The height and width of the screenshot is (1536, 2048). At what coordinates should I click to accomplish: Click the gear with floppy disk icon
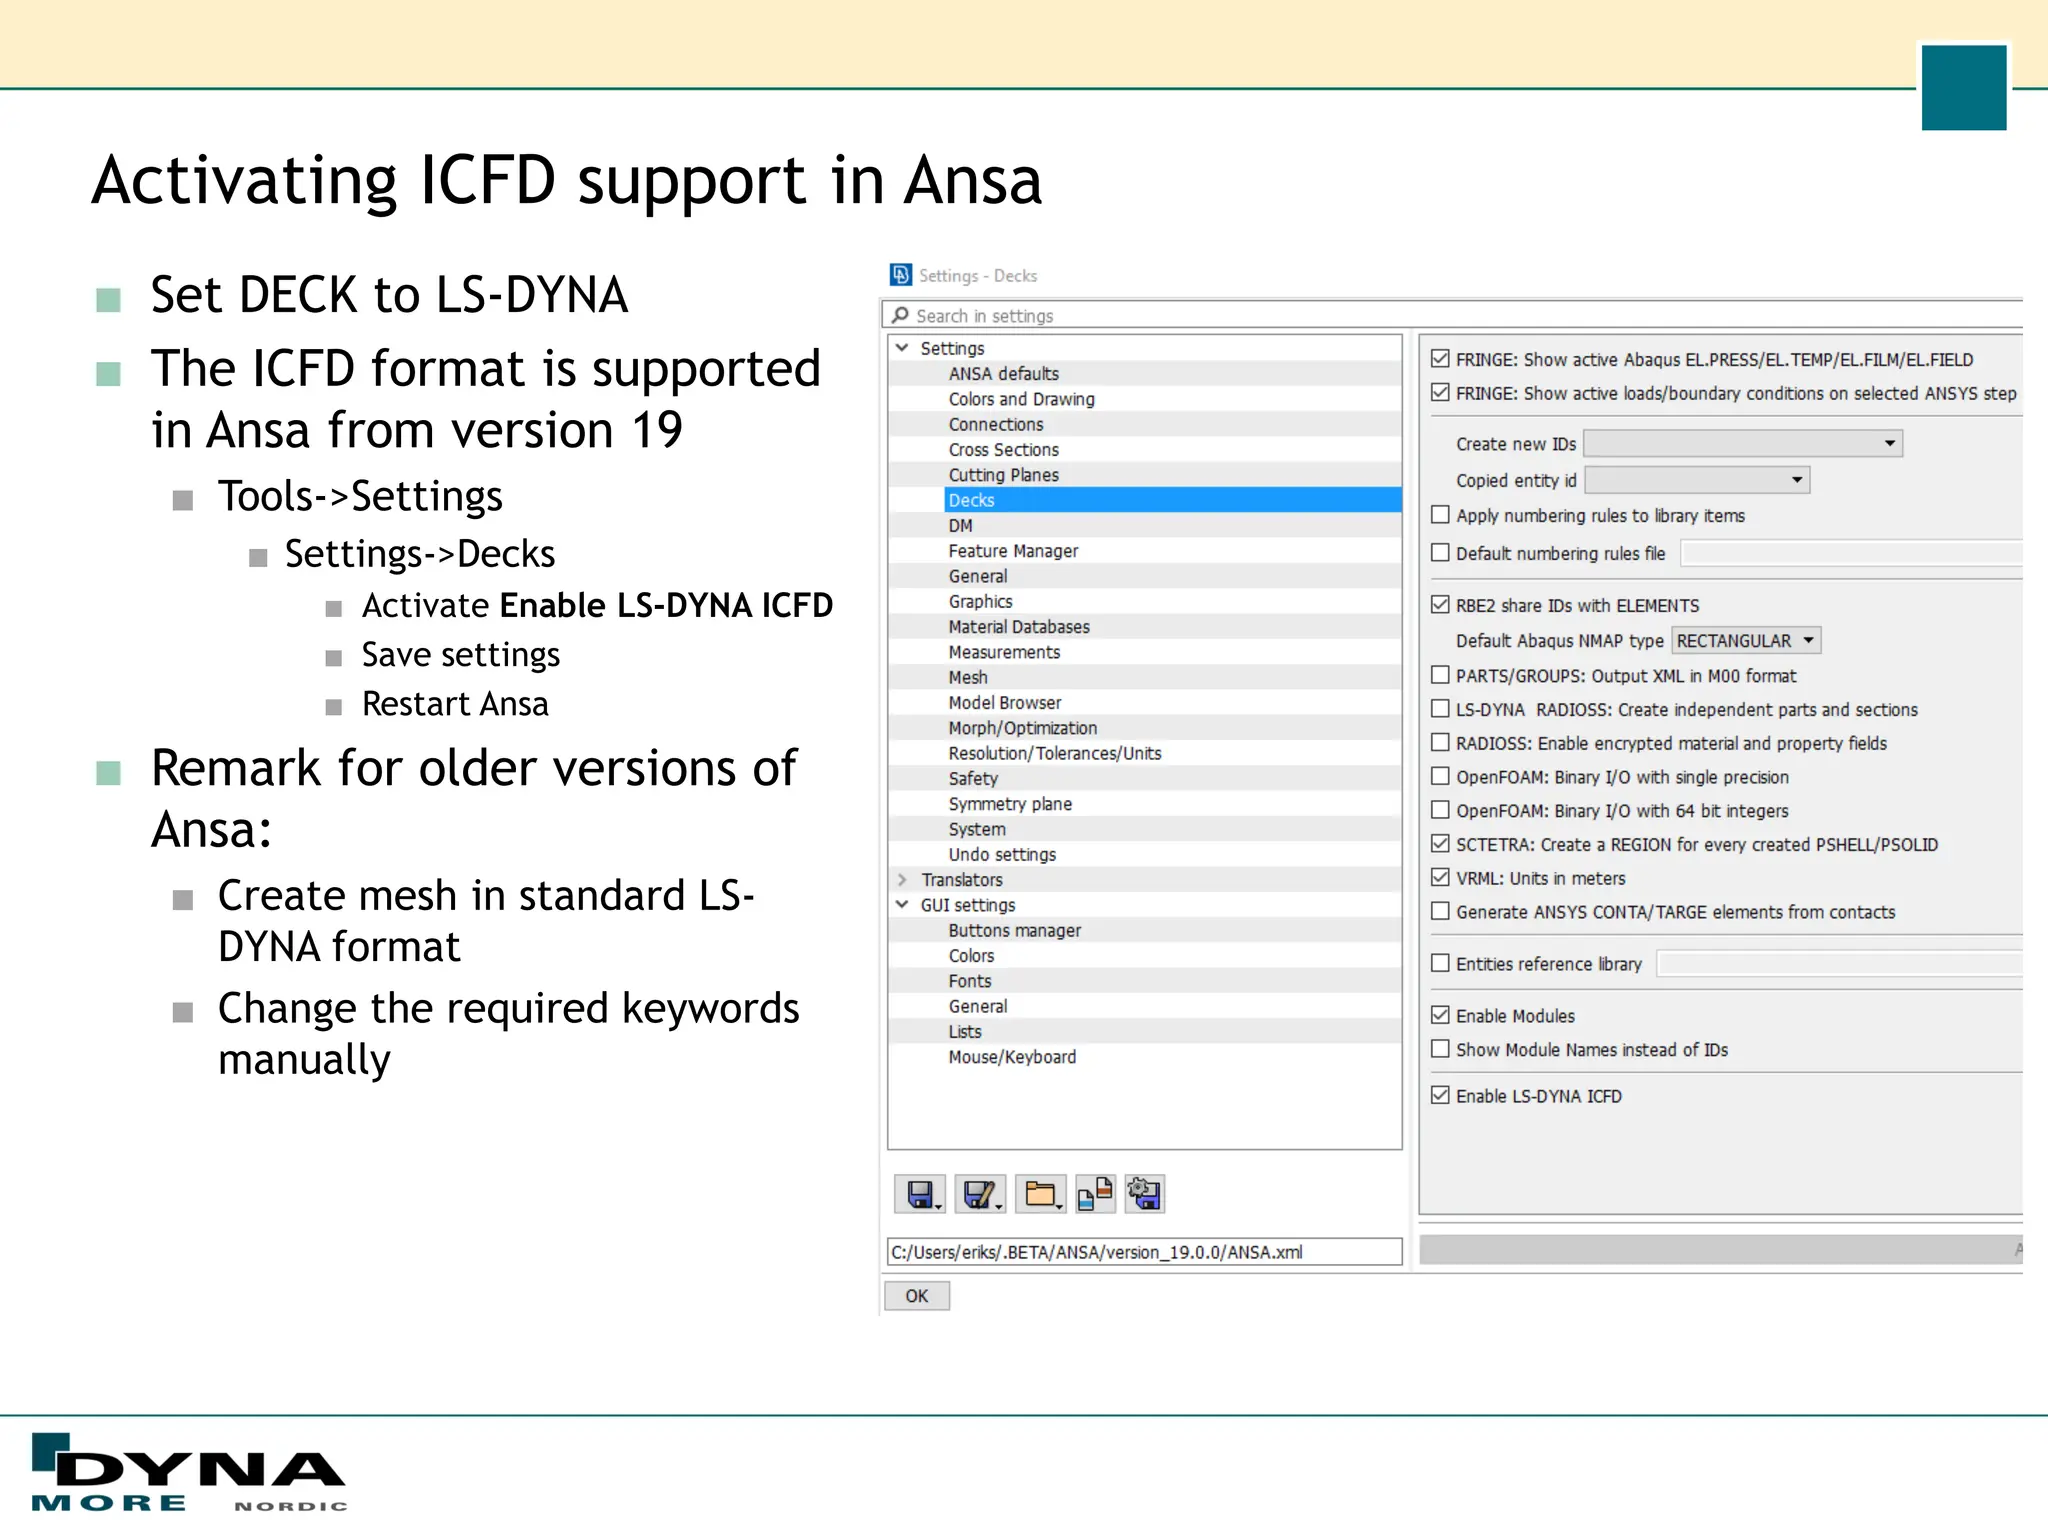click(1144, 1194)
